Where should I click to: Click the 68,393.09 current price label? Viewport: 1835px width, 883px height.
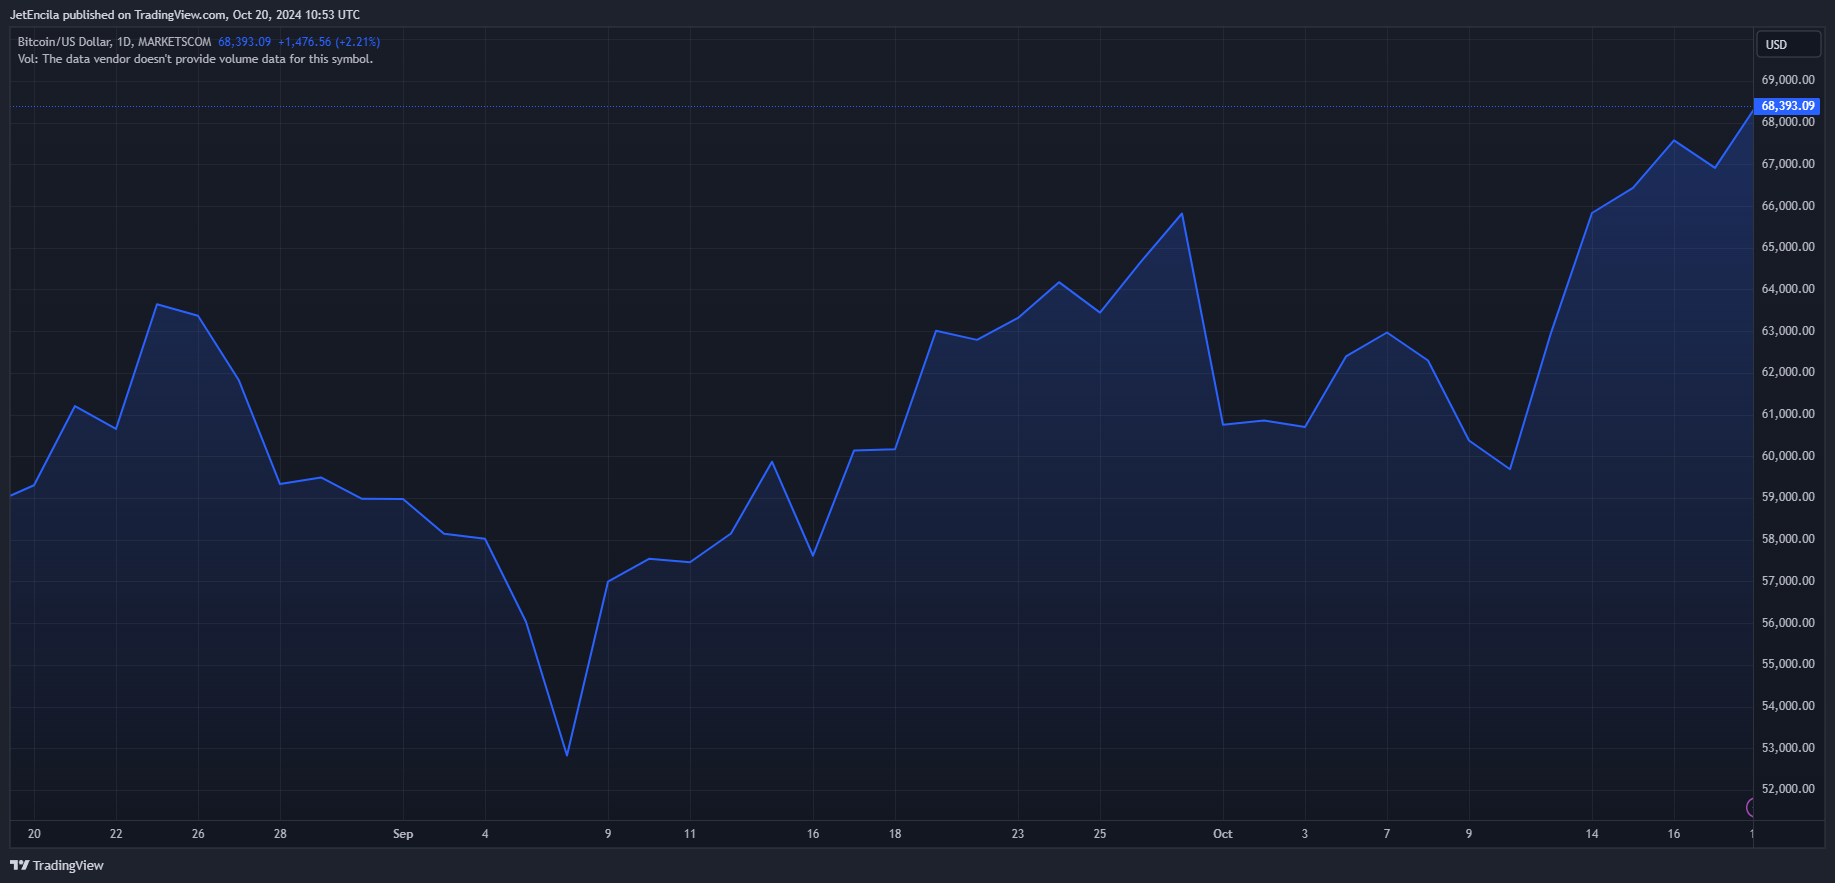point(1787,106)
